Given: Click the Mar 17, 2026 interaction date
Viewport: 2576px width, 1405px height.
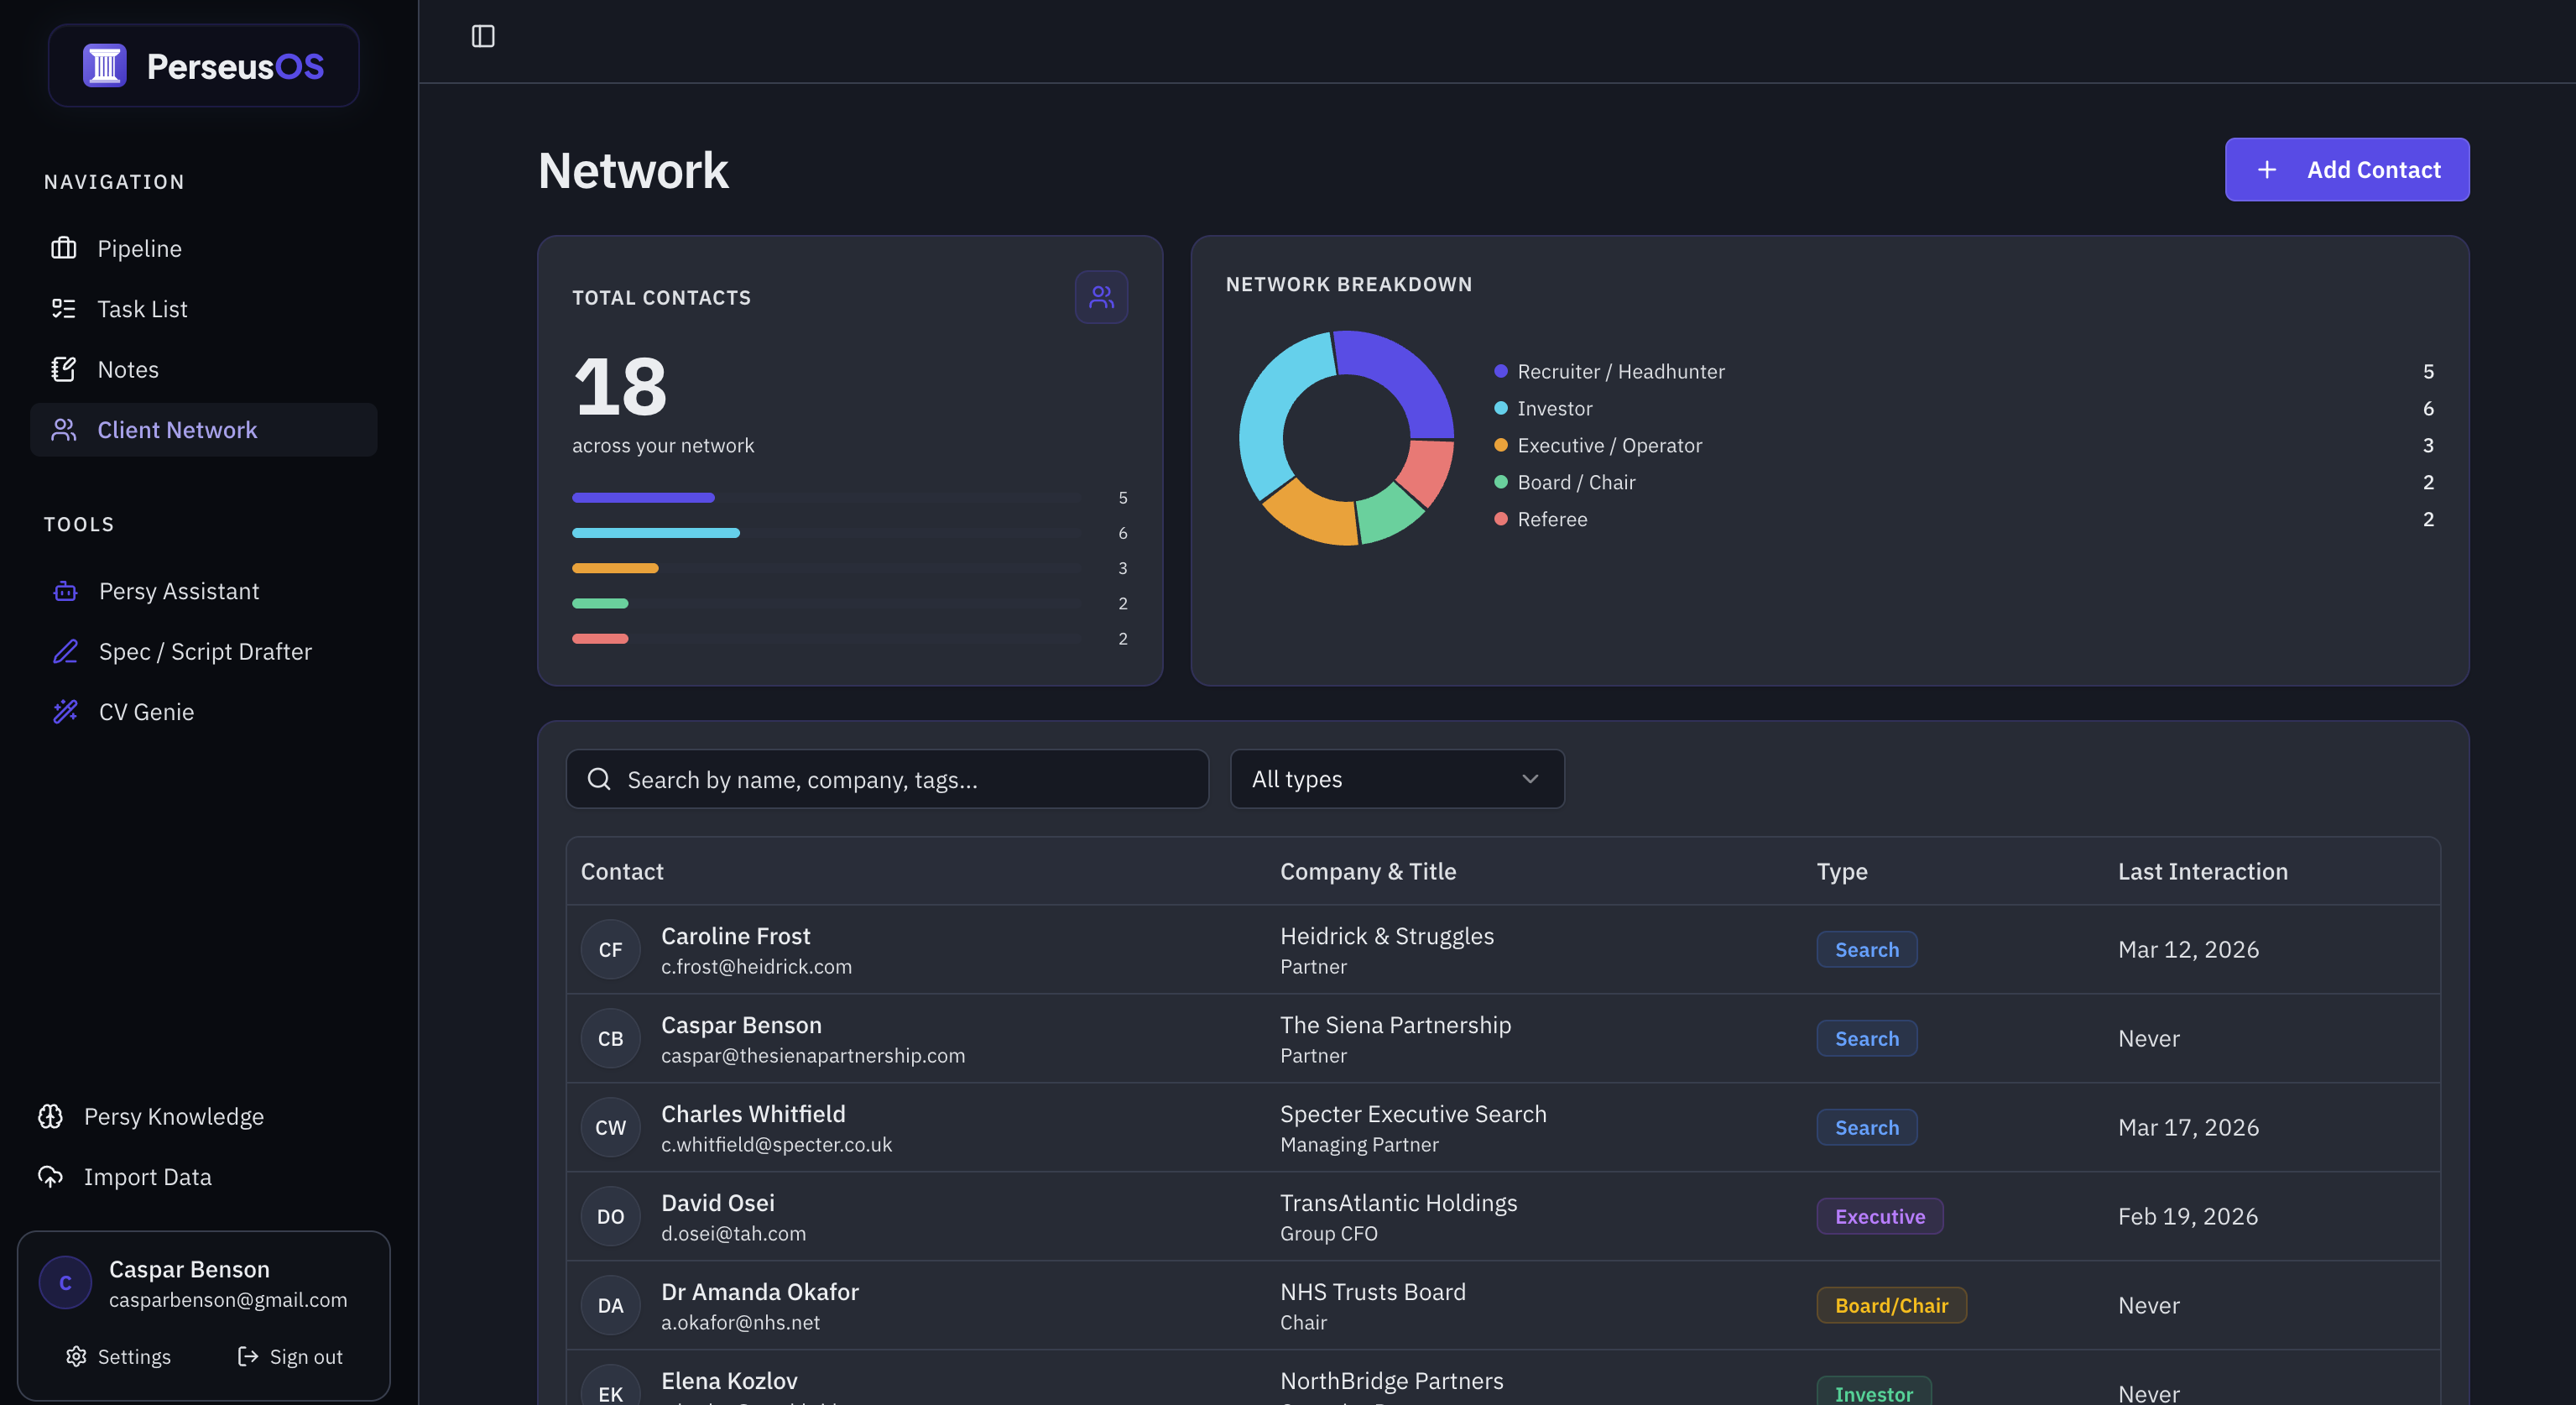Looking at the screenshot, I should click(2188, 1128).
